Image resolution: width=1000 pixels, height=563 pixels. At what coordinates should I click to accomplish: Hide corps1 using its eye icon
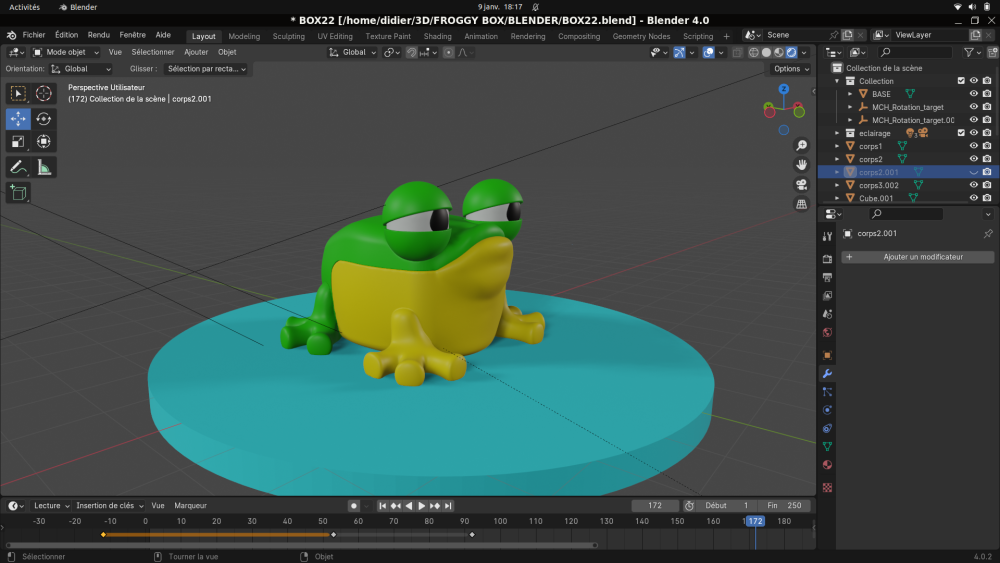(x=973, y=146)
